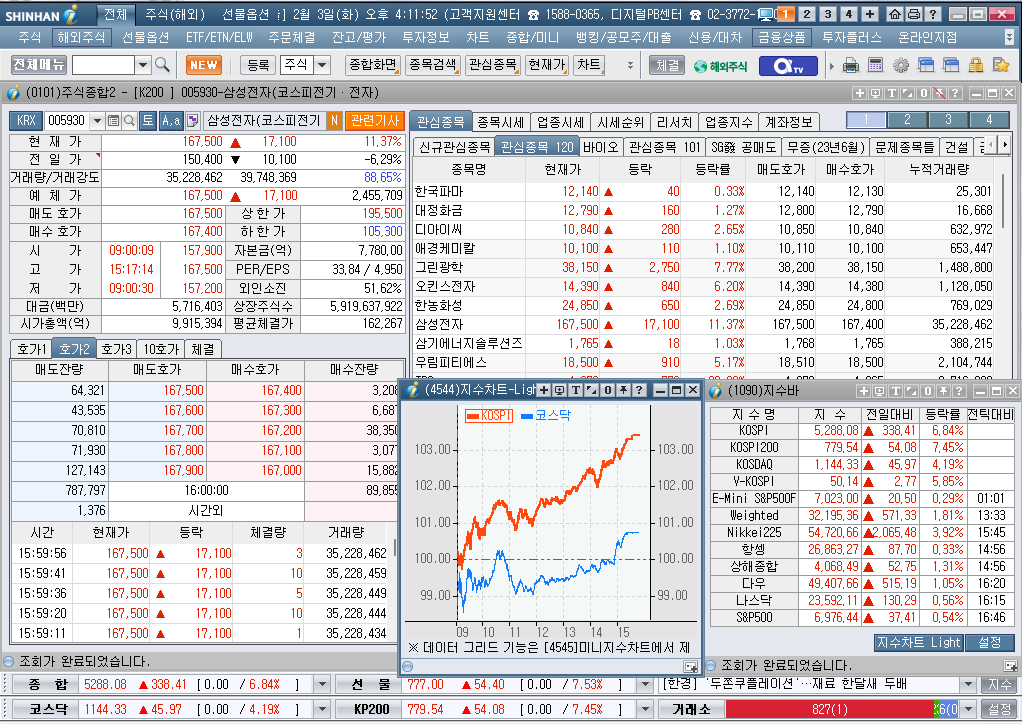Click the first window-layout icon after the gear
1022x724 pixels.
point(926,65)
